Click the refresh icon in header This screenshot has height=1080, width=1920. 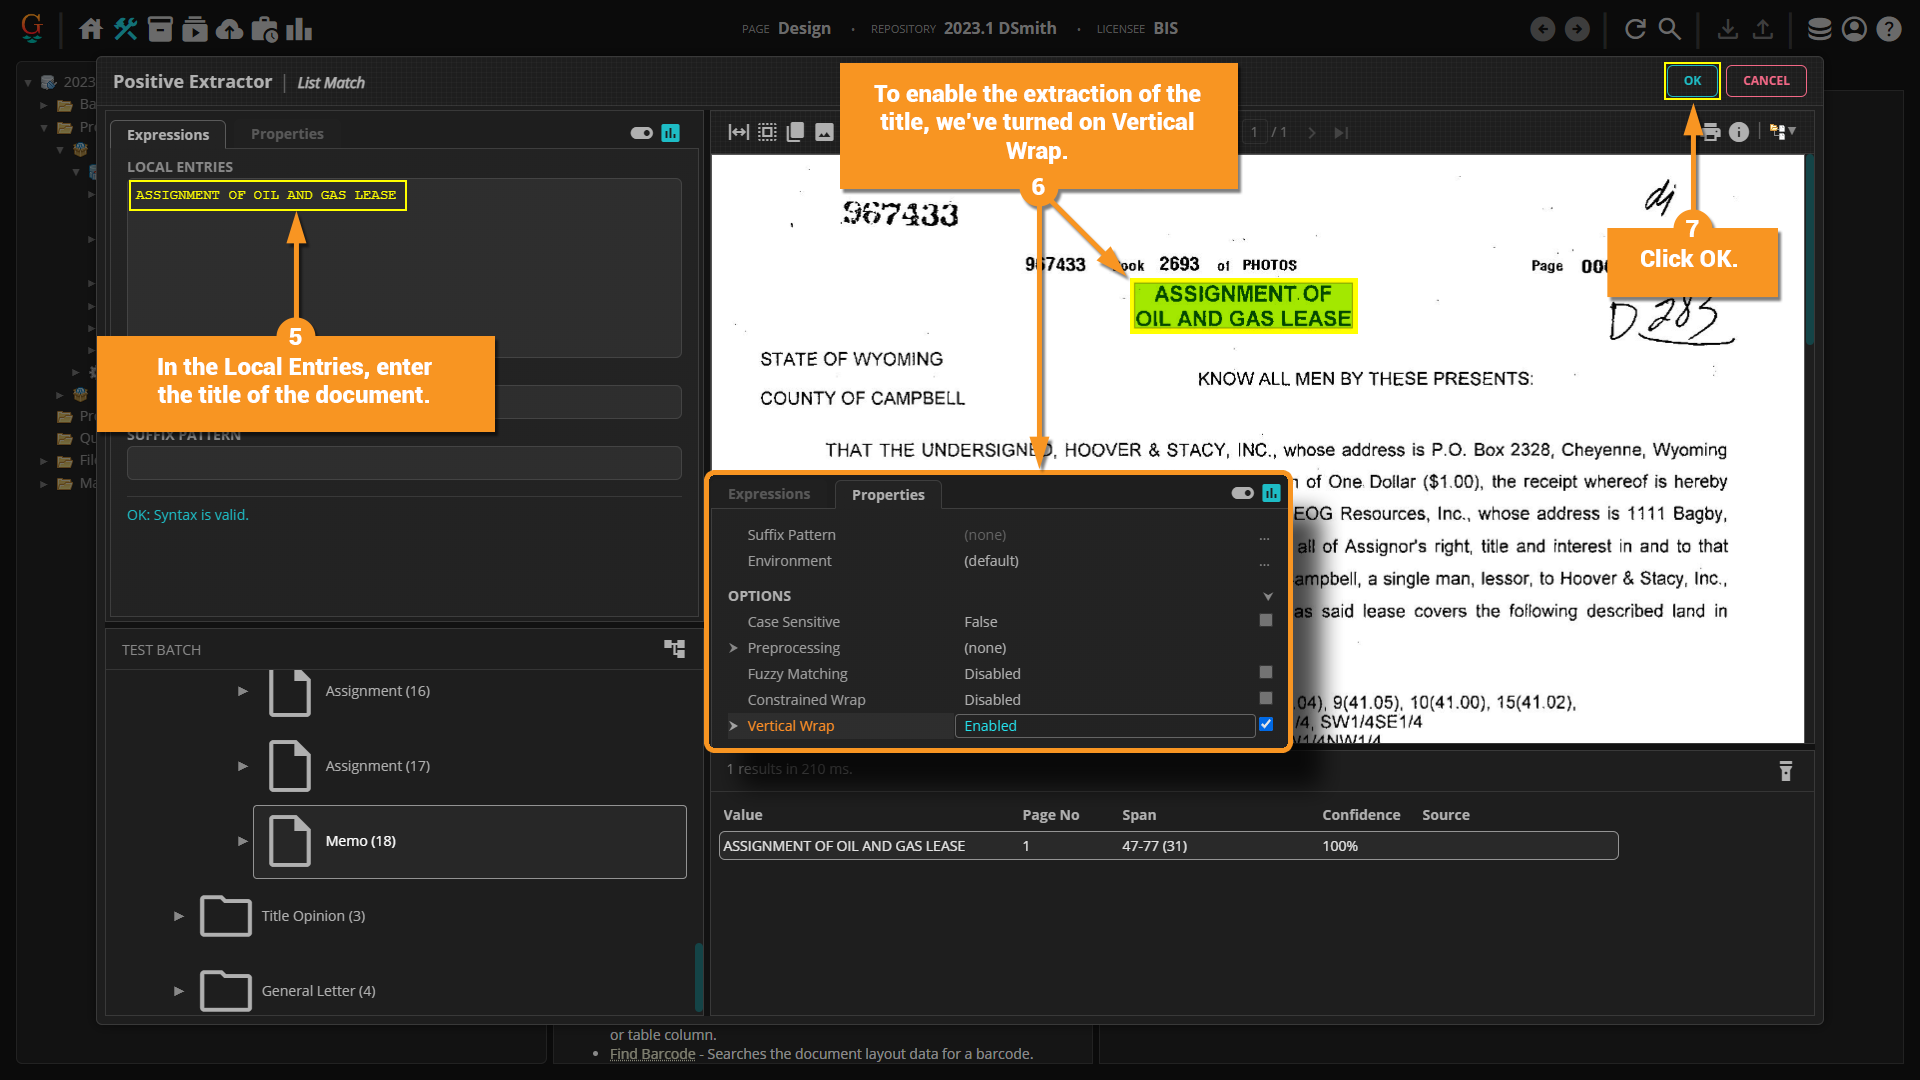tap(1635, 29)
